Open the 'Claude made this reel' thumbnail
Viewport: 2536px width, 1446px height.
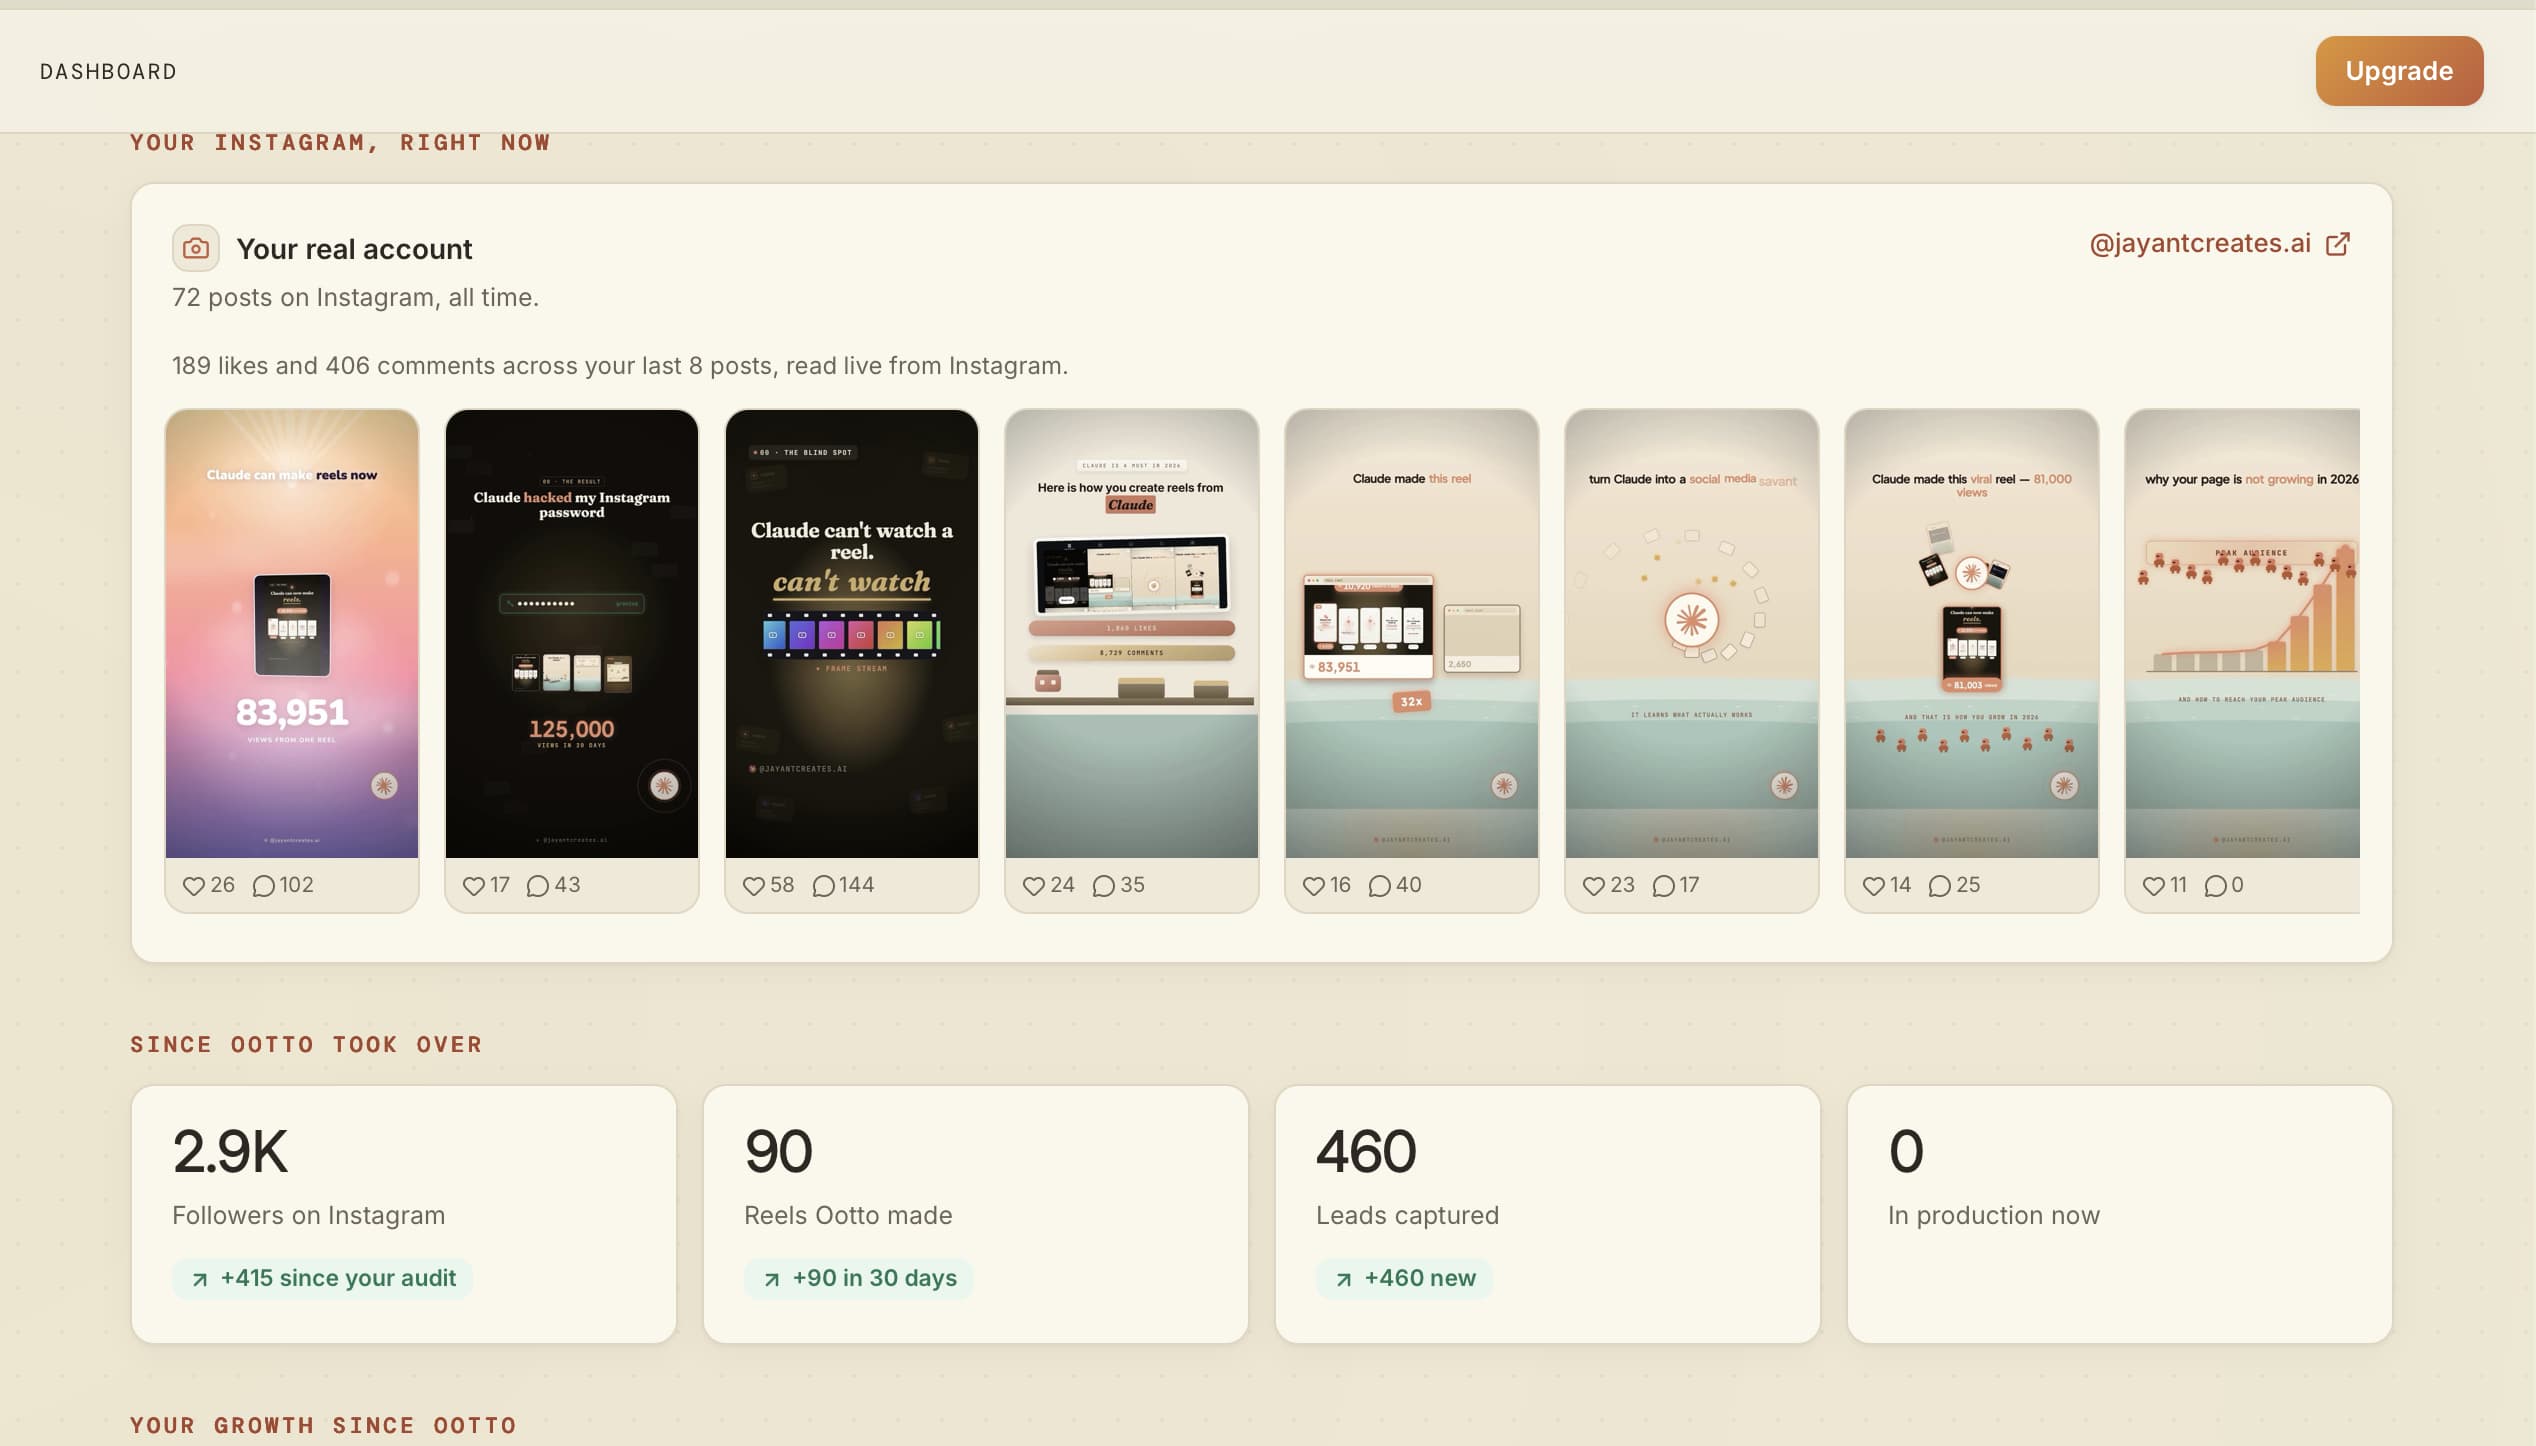[1412, 633]
